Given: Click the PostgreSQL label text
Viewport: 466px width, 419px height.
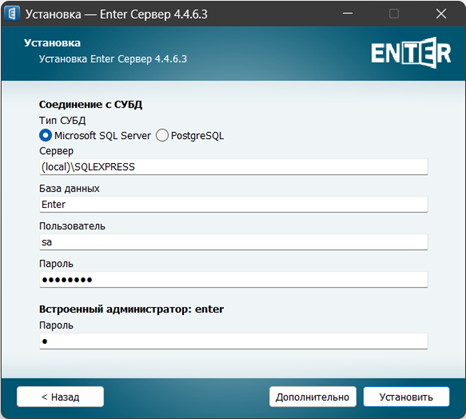Looking at the screenshot, I should 197,136.
